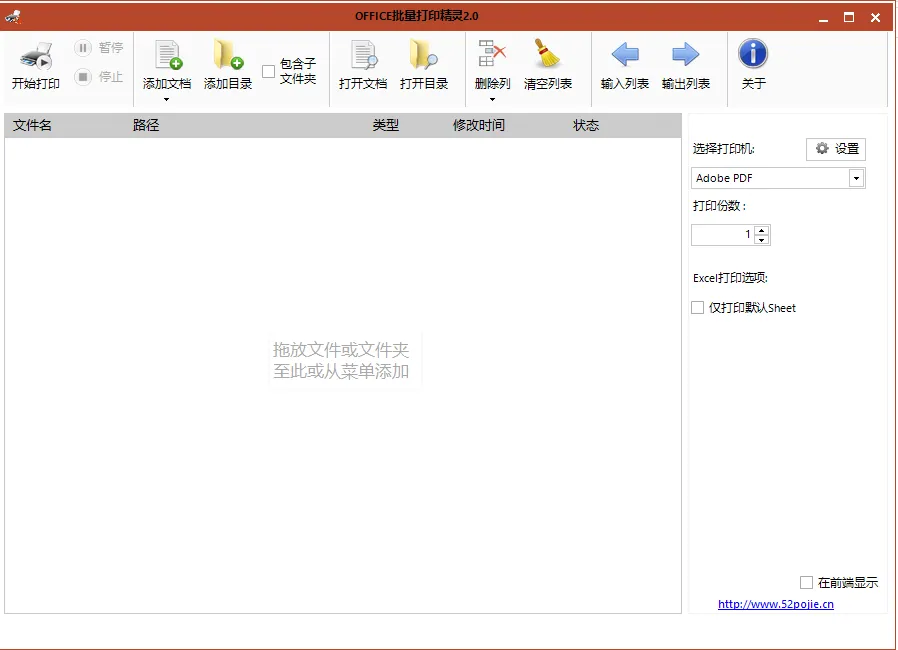This screenshot has width=898, height=650.
Task: Click the 停止 stop icon
Action: point(83,76)
